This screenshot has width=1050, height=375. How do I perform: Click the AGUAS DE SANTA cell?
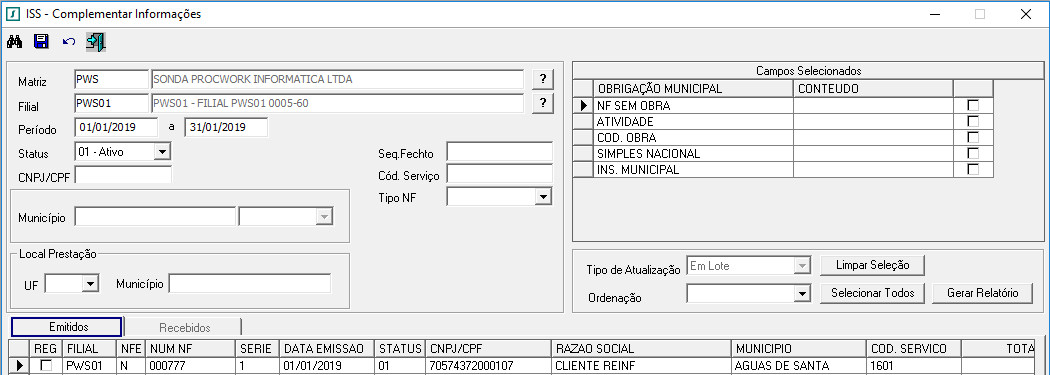click(799, 366)
